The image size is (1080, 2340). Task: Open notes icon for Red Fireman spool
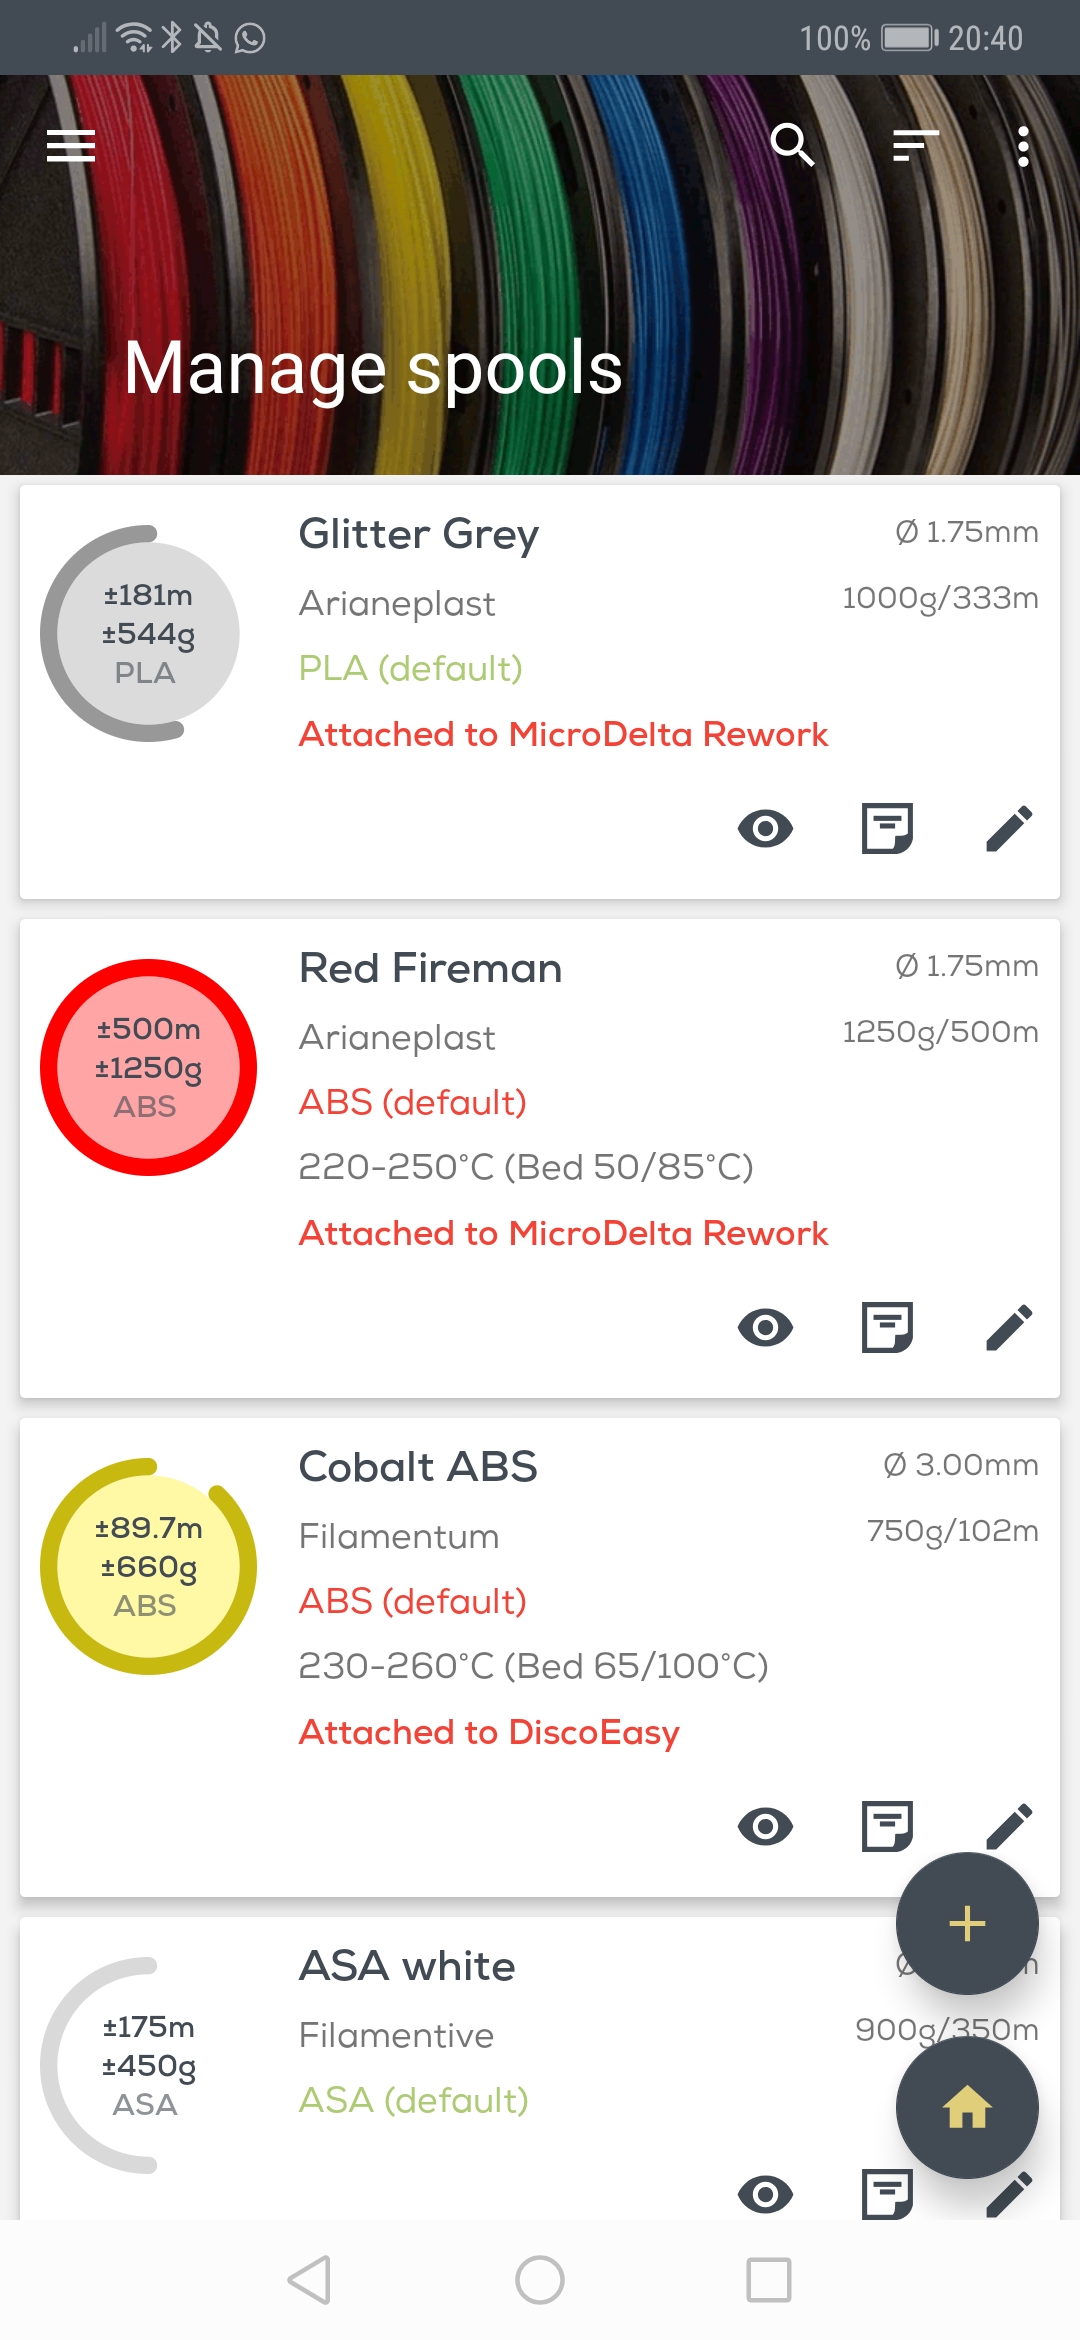coord(887,1328)
